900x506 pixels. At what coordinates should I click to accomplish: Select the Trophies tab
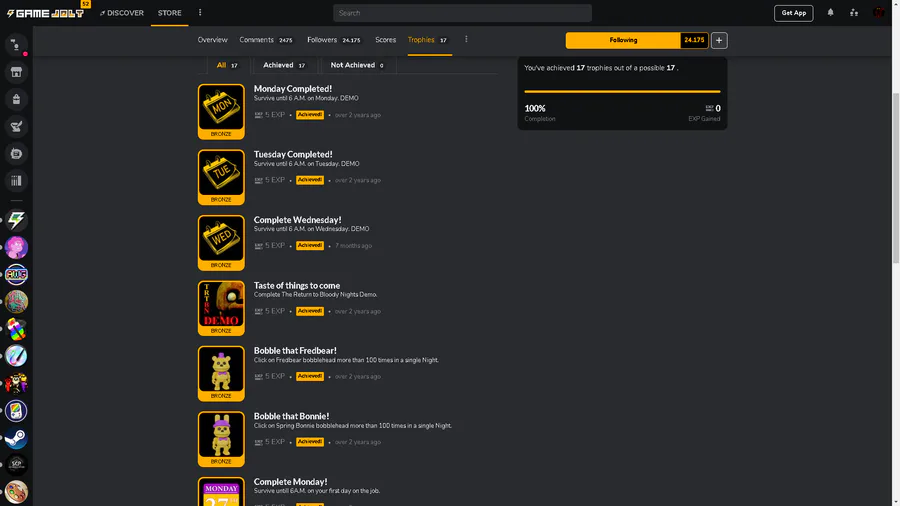click(x=427, y=40)
